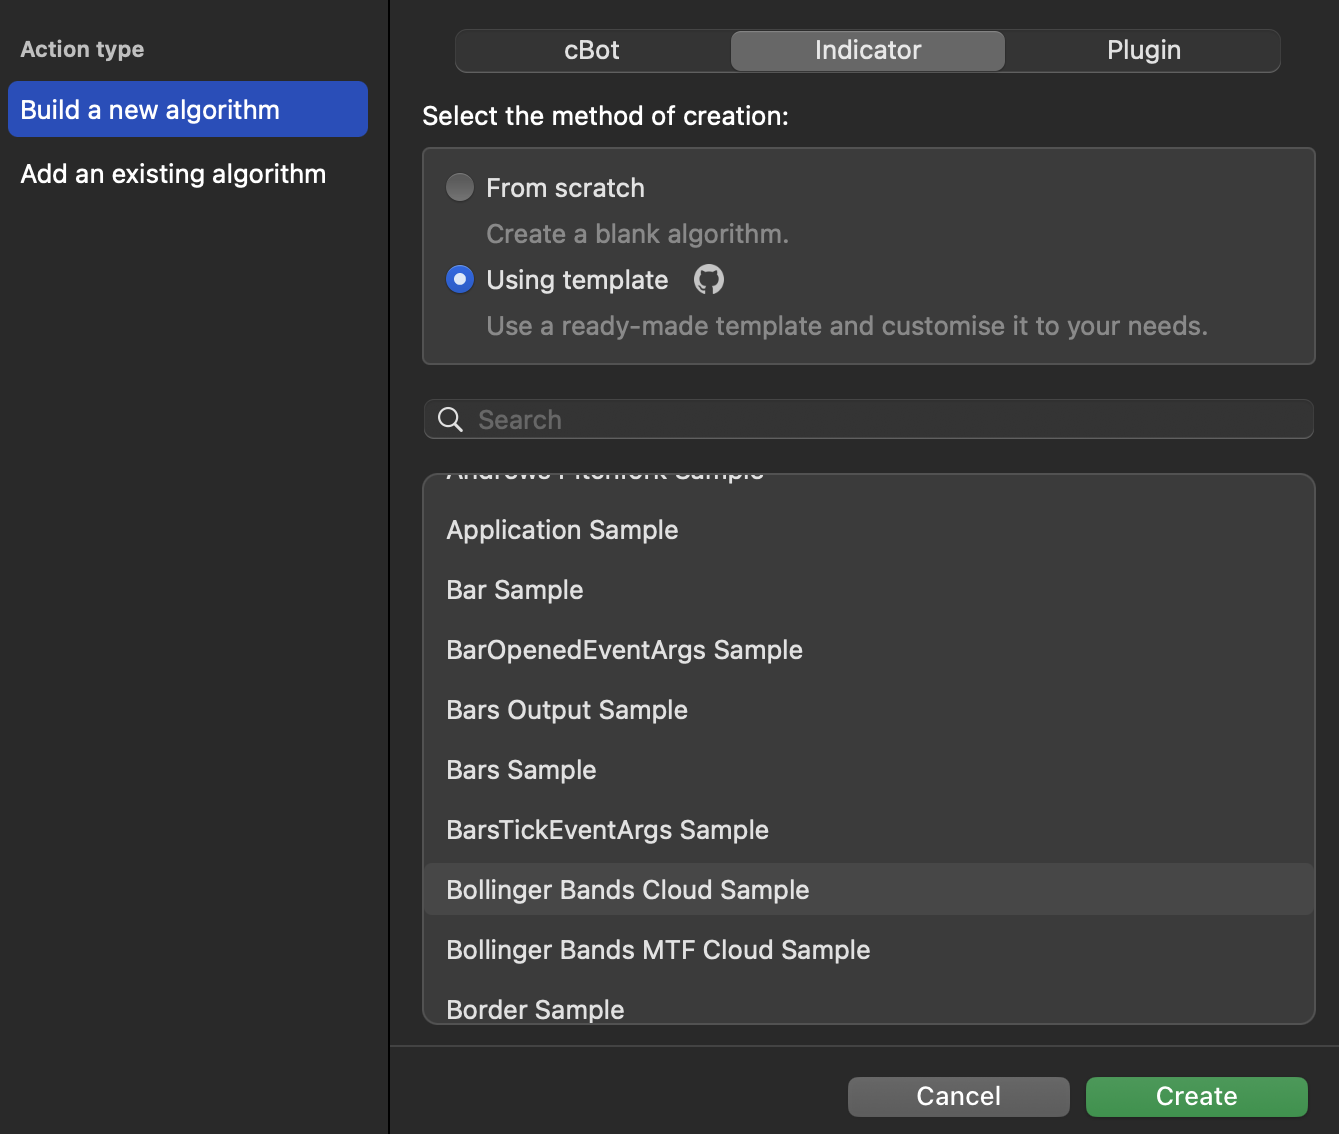Select Bars Output Sample template
The height and width of the screenshot is (1134, 1339).
(x=567, y=710)
